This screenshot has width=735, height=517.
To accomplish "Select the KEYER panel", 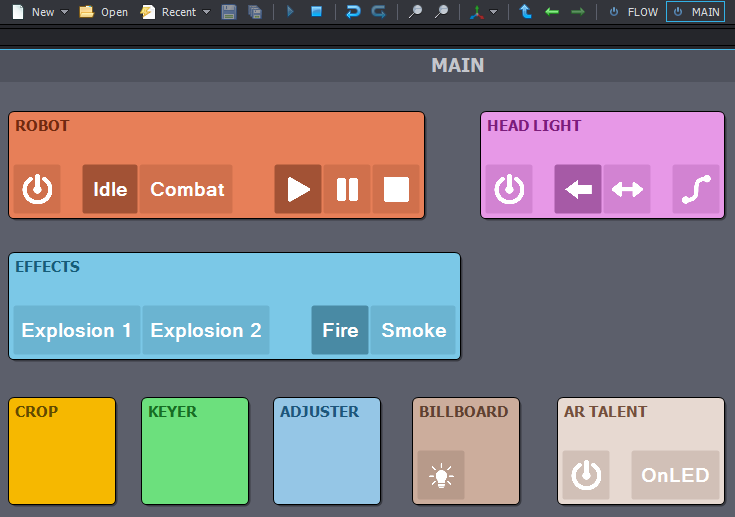I will point(195,451).
